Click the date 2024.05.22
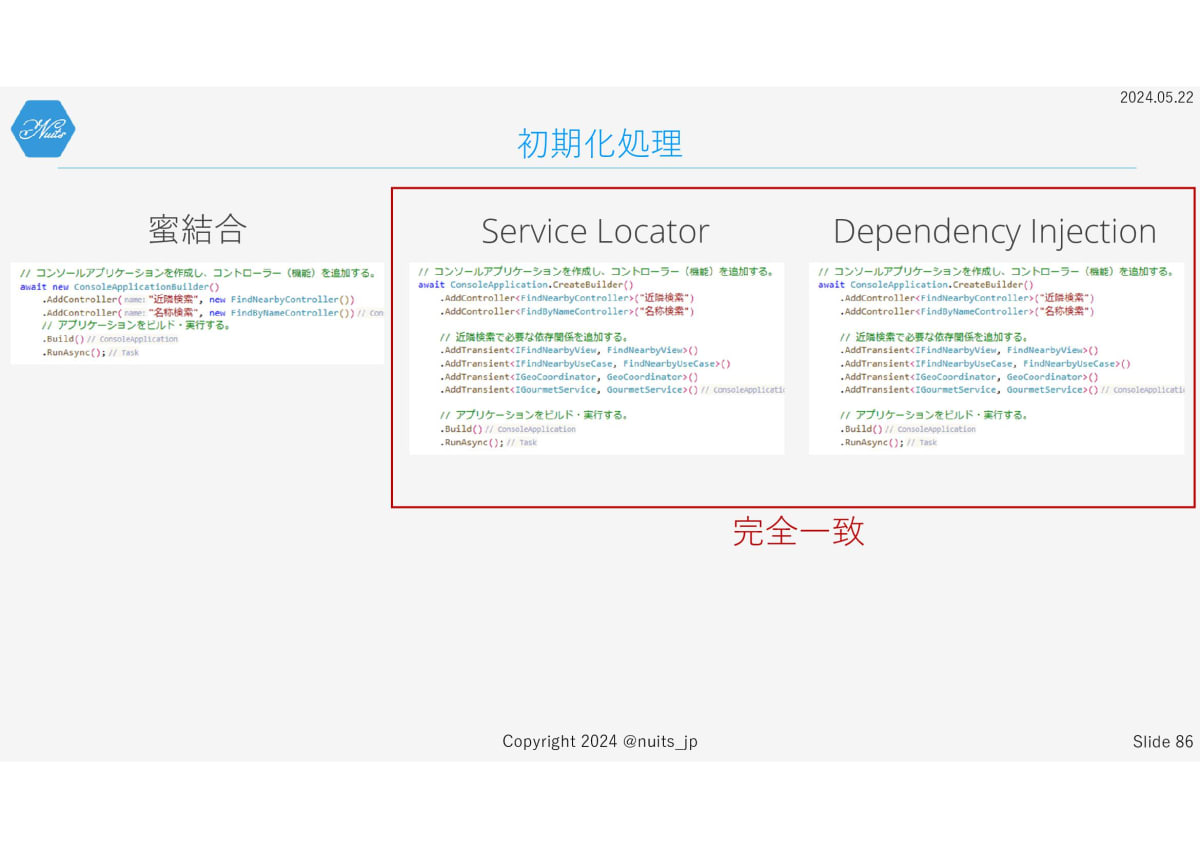This screenshot has width=1200, height=848. (x=1156, y=97)
